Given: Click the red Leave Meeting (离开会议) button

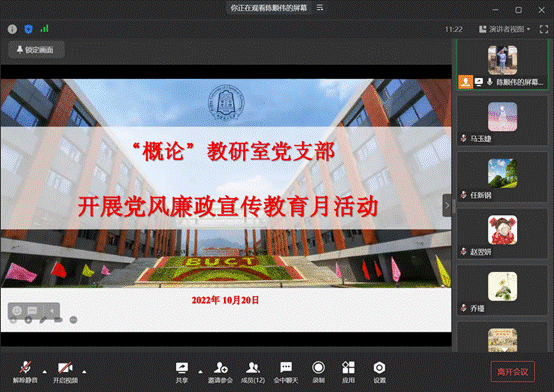Looking at the screenshot, I should coord(513,371).
